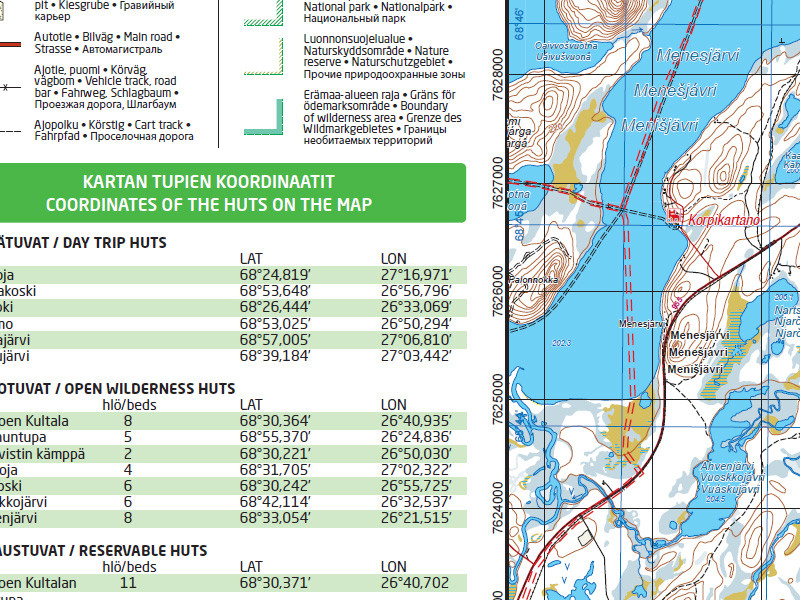
Task: Select longitude value 26°40,702
Action: coord(415,583)
